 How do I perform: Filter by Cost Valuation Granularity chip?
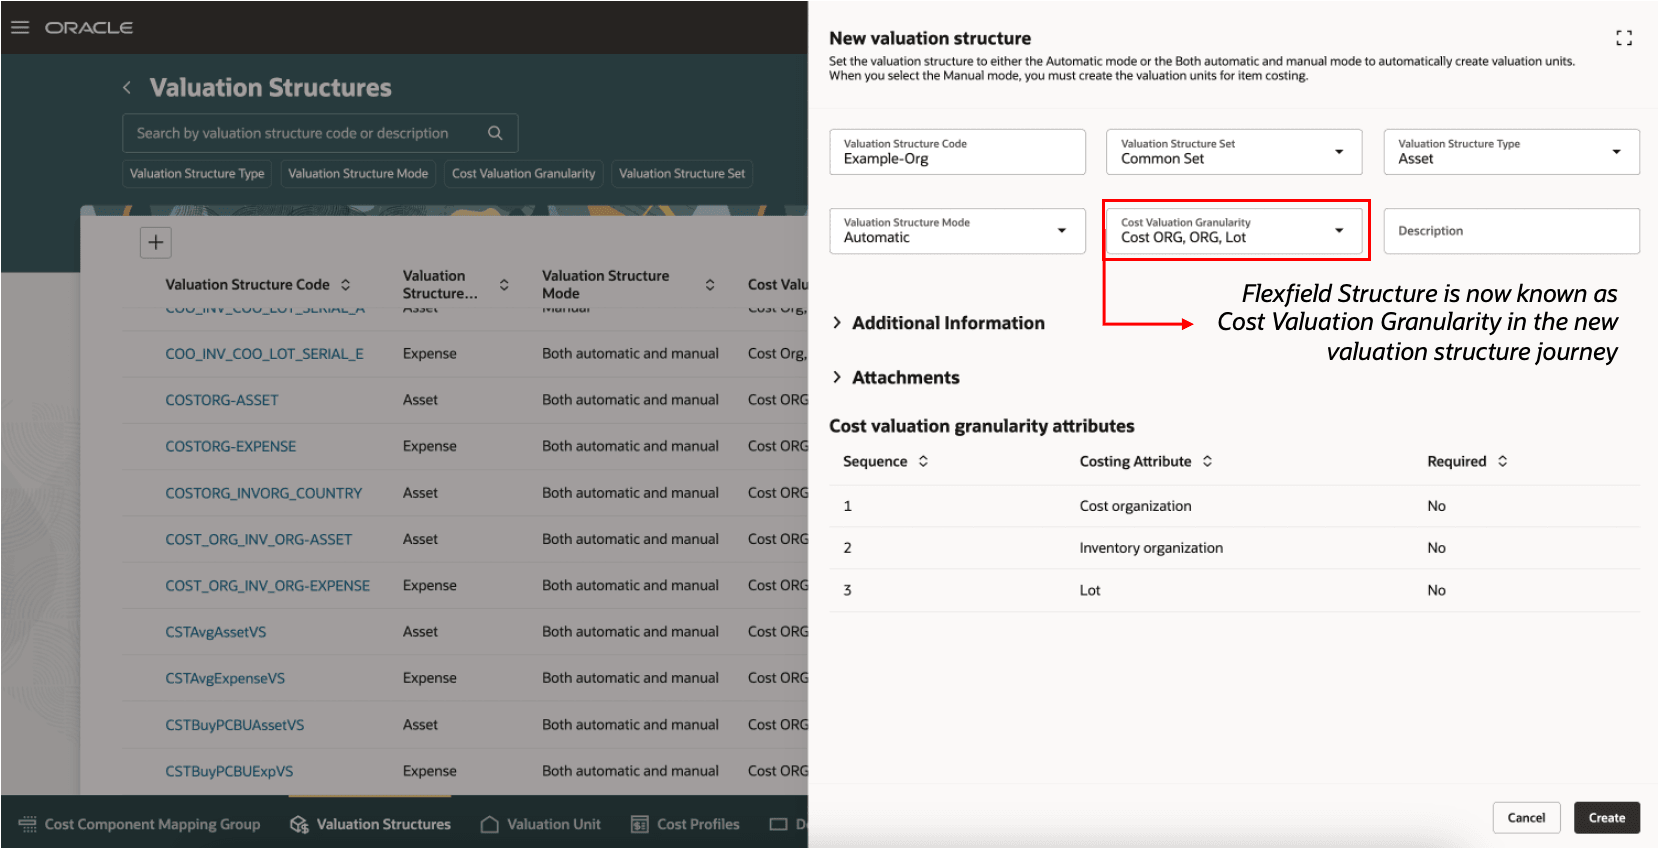(523, 173)
